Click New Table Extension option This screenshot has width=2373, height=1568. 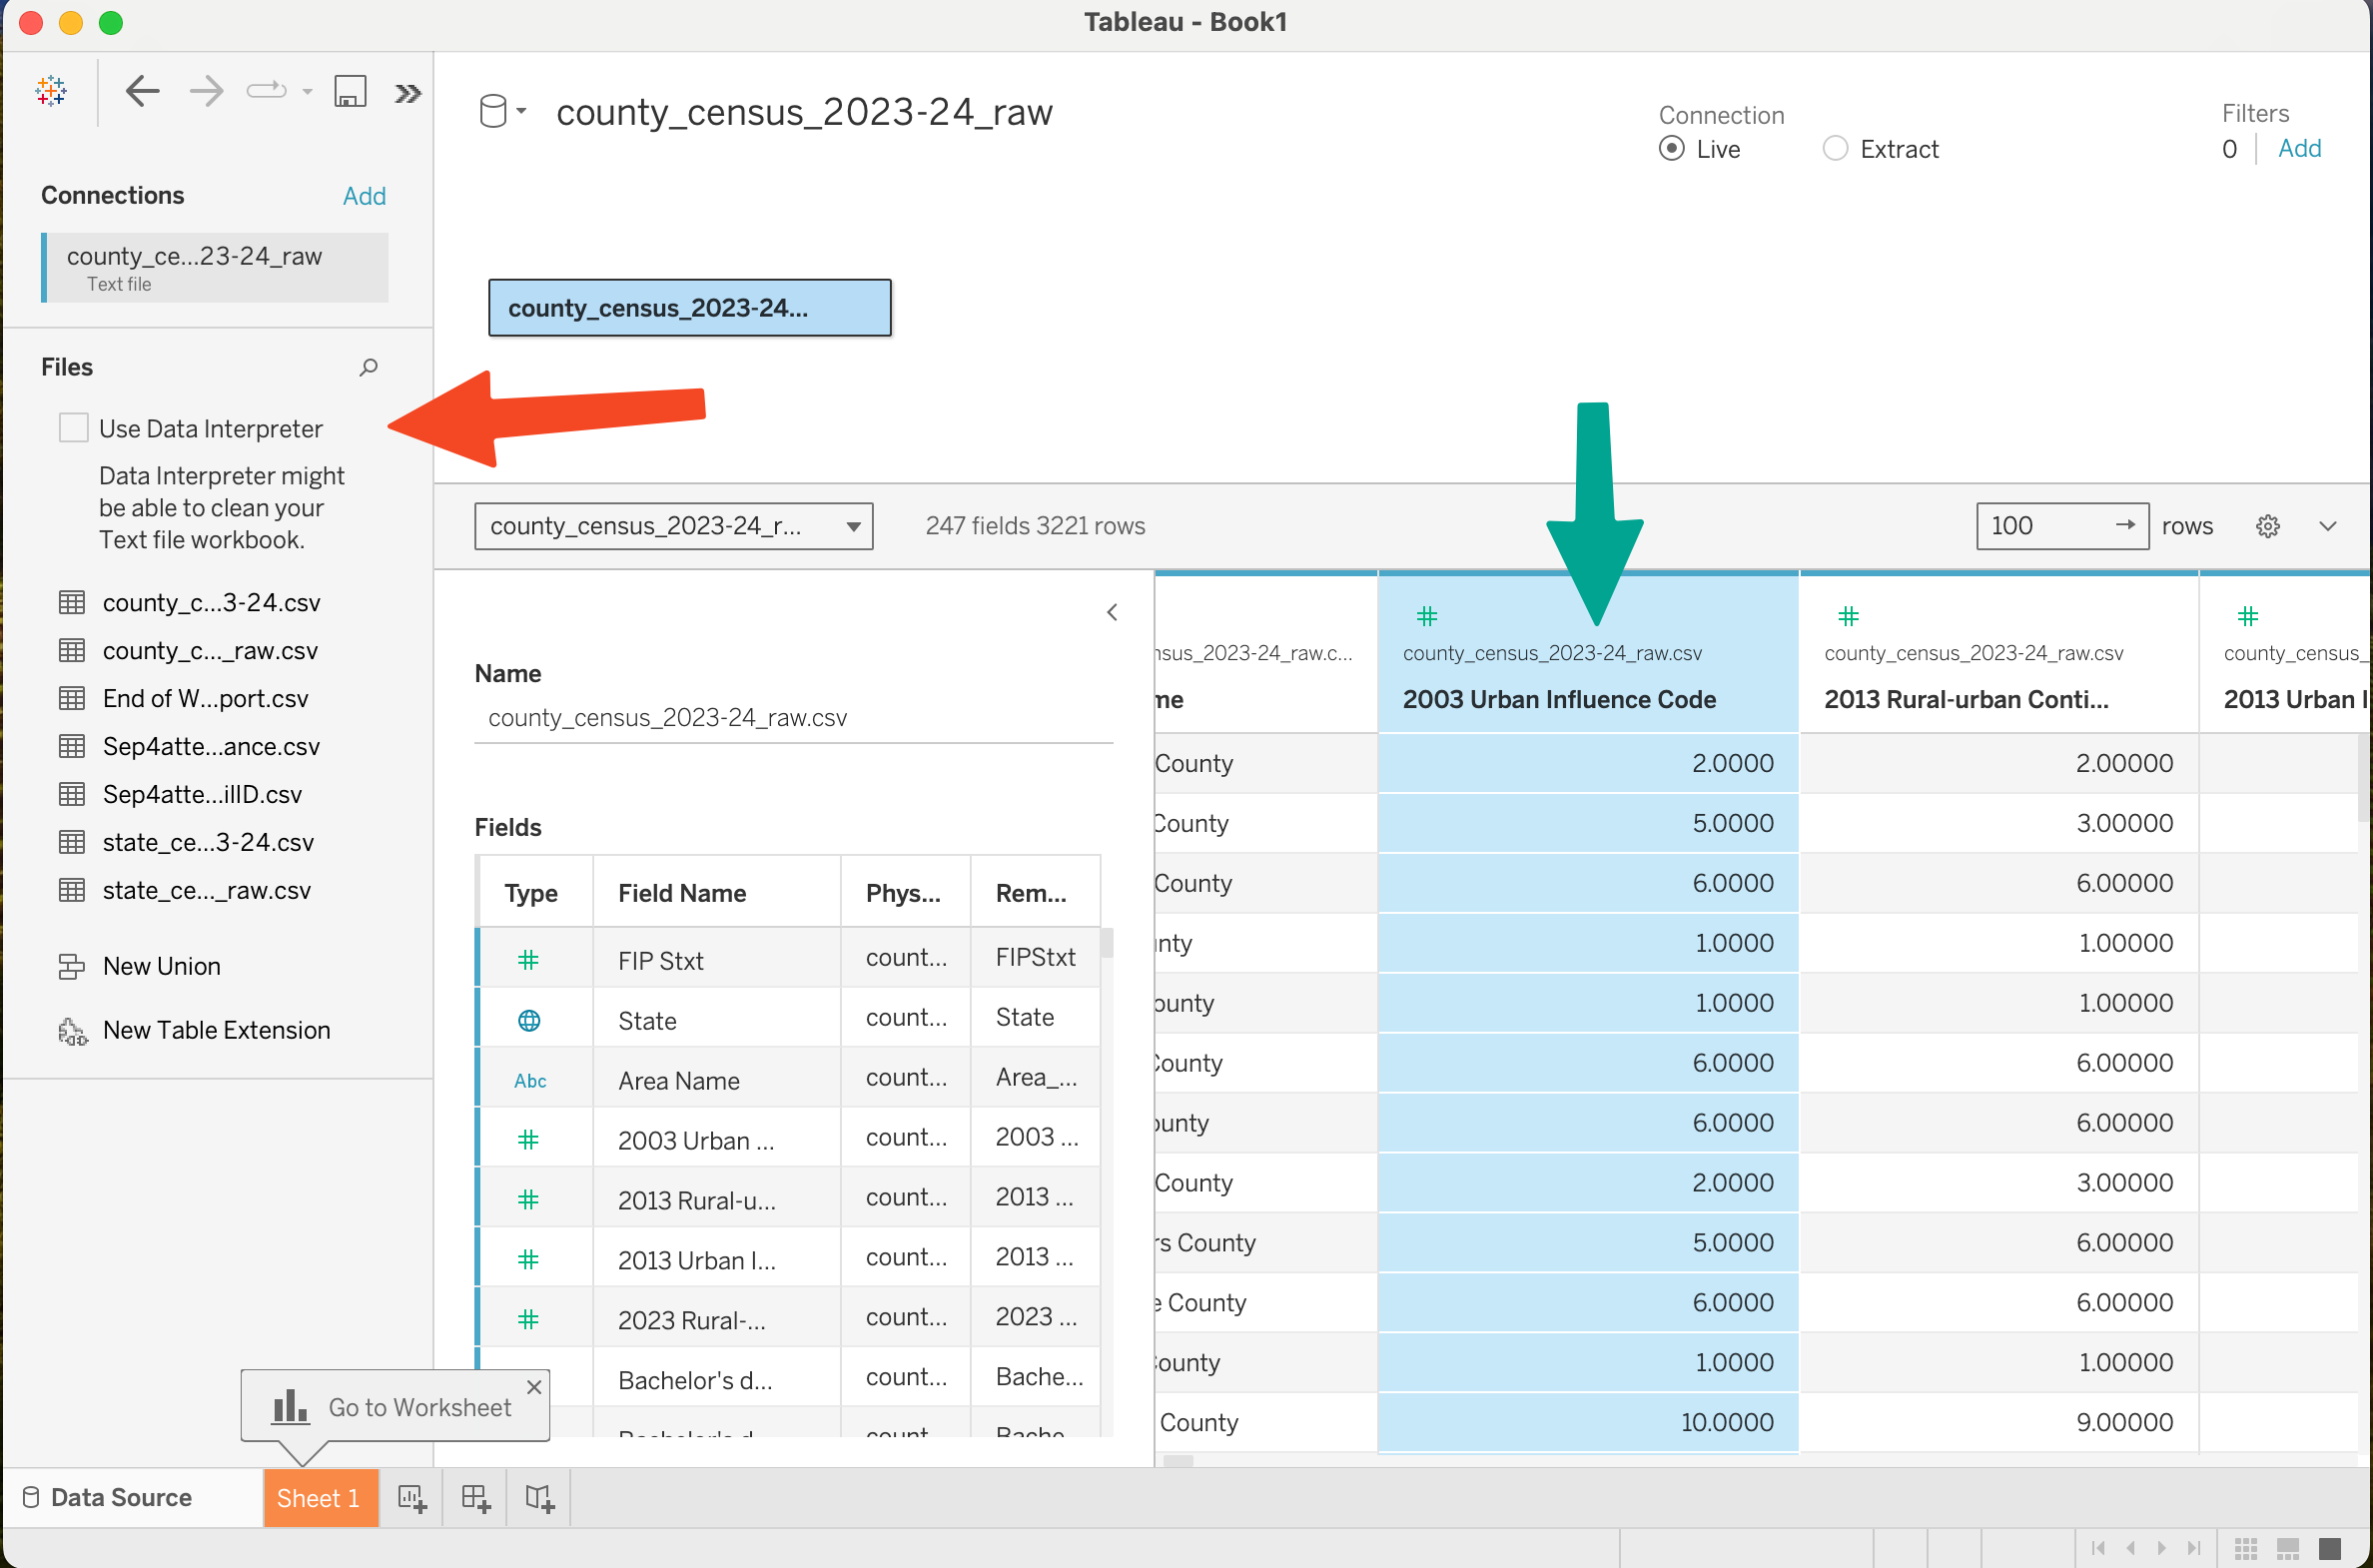coord(216,1030)
